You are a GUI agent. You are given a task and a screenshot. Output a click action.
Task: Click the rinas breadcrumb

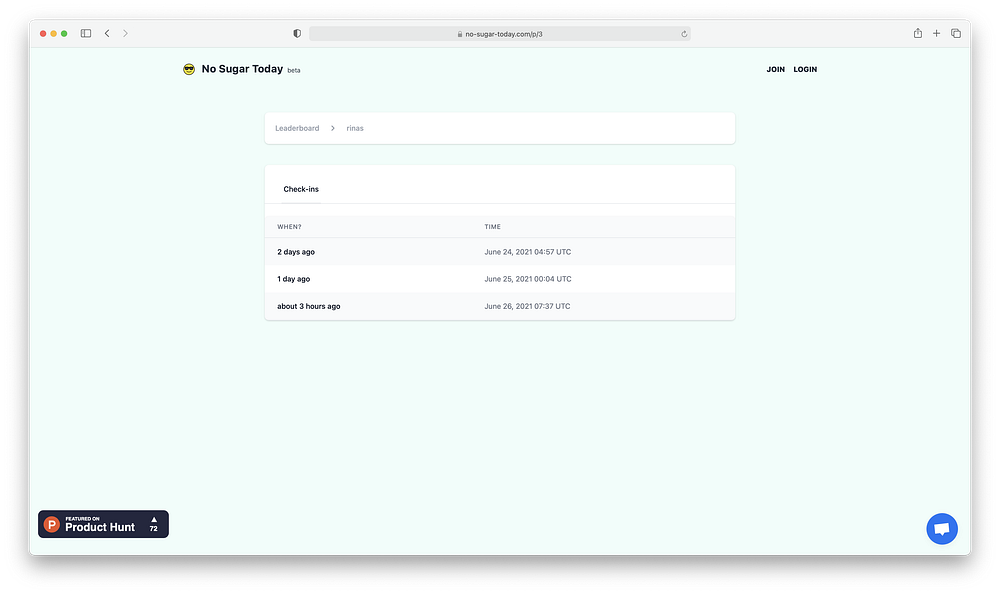pos(355,128)
